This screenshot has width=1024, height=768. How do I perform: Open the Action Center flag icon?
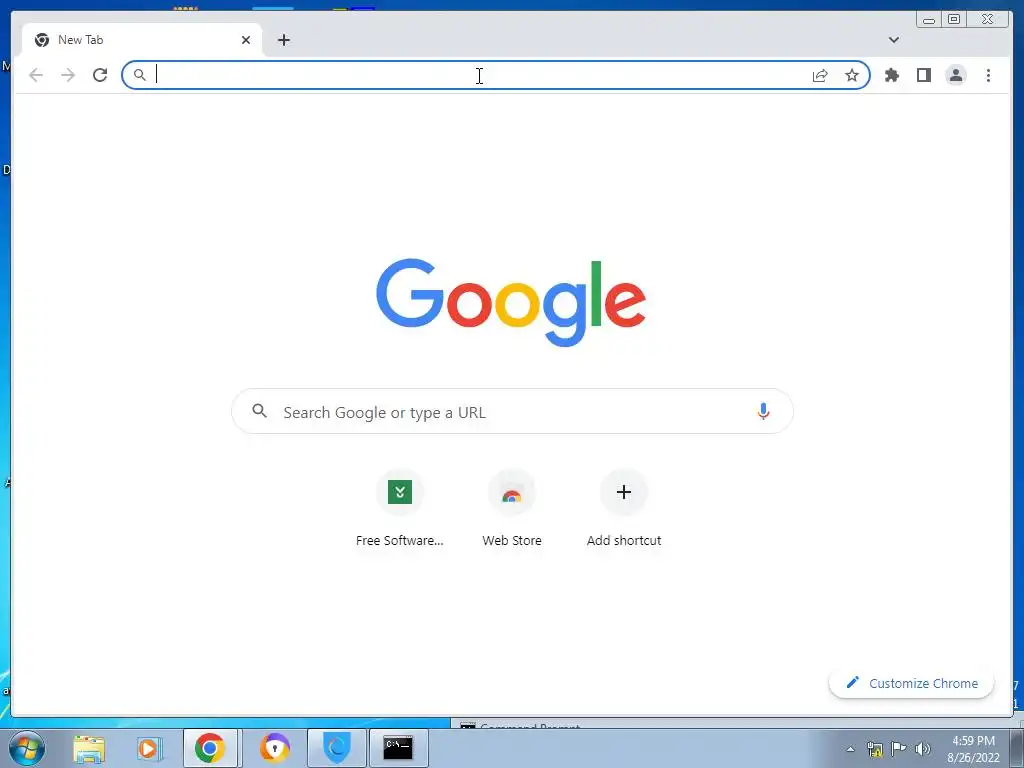coord(899,749)
